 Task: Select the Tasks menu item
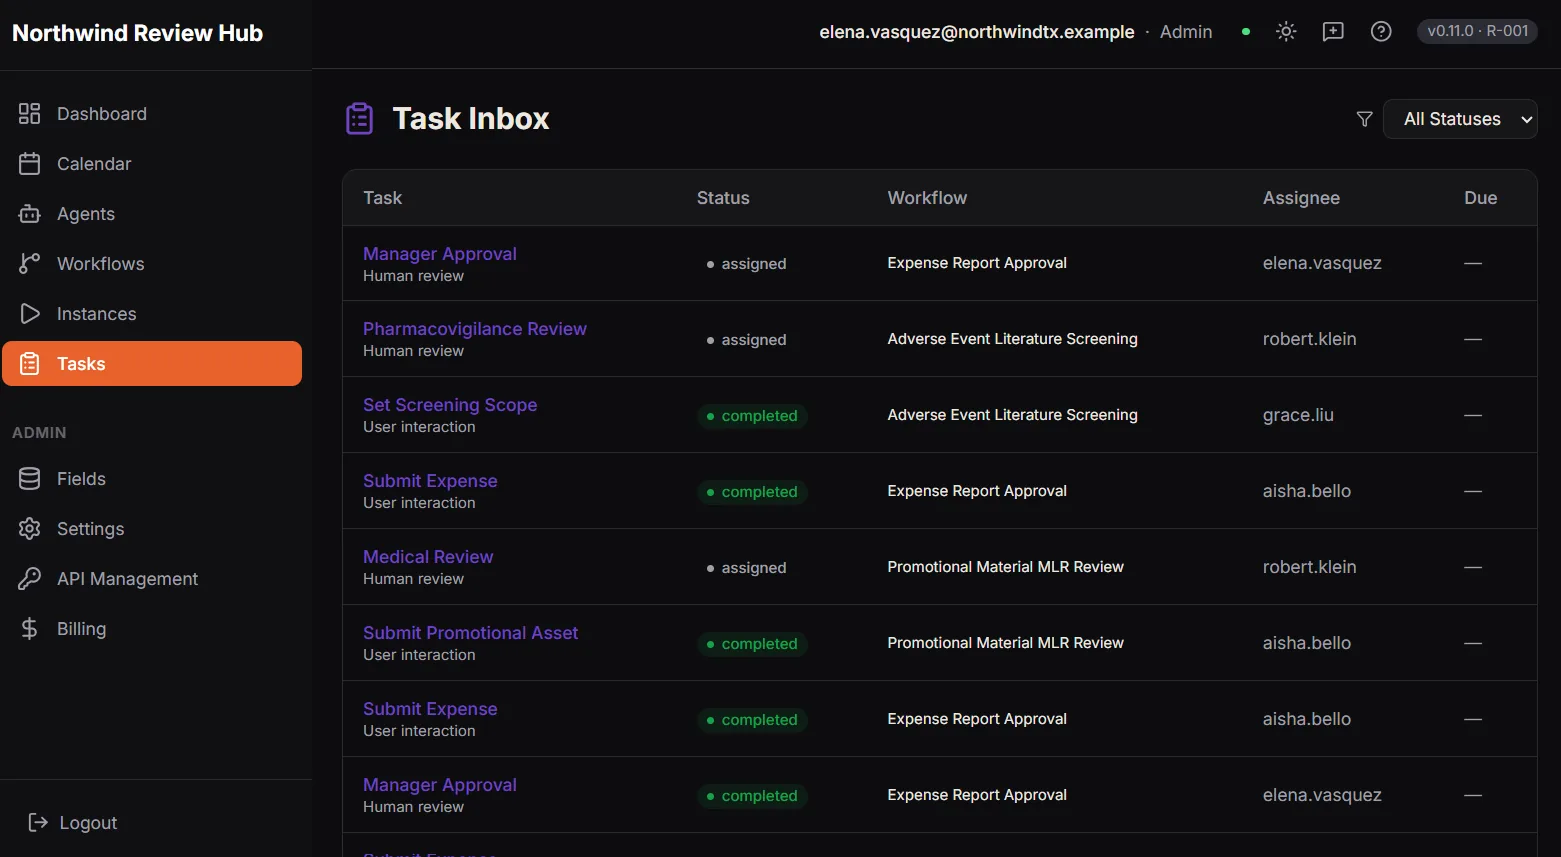[x=152, y=364]
